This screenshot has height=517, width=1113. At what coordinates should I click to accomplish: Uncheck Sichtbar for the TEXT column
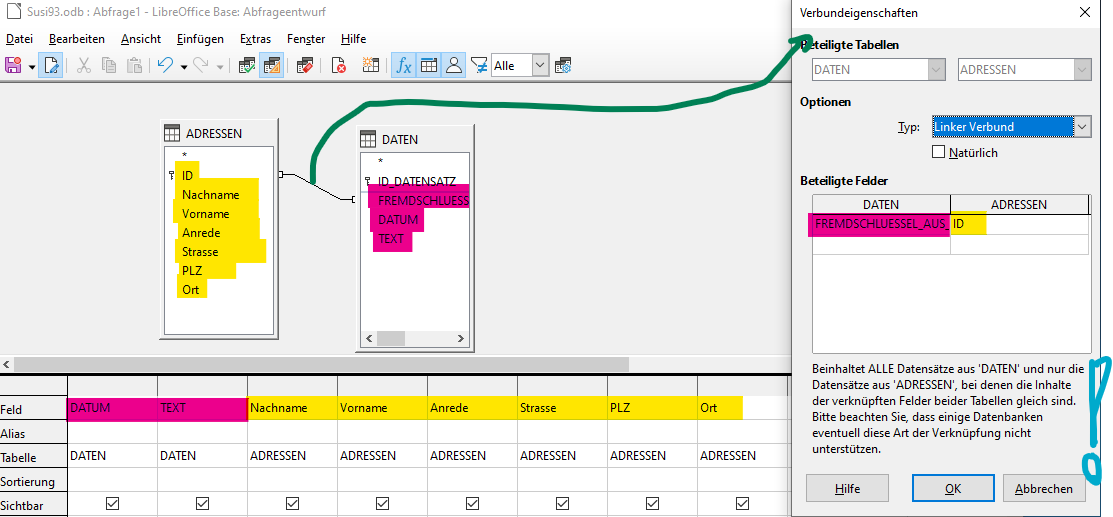pos(202,504)
